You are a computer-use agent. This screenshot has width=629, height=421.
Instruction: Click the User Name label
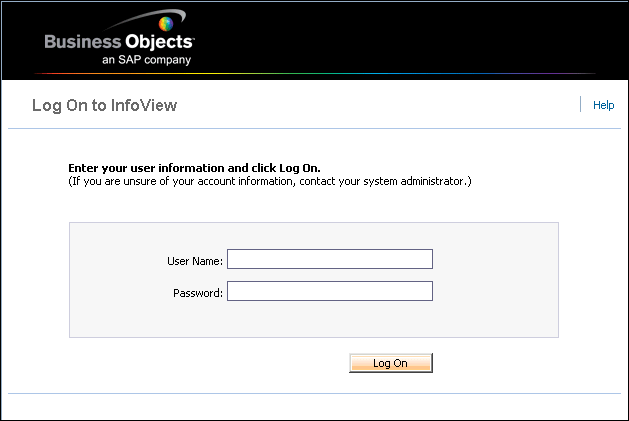[195, 261]
